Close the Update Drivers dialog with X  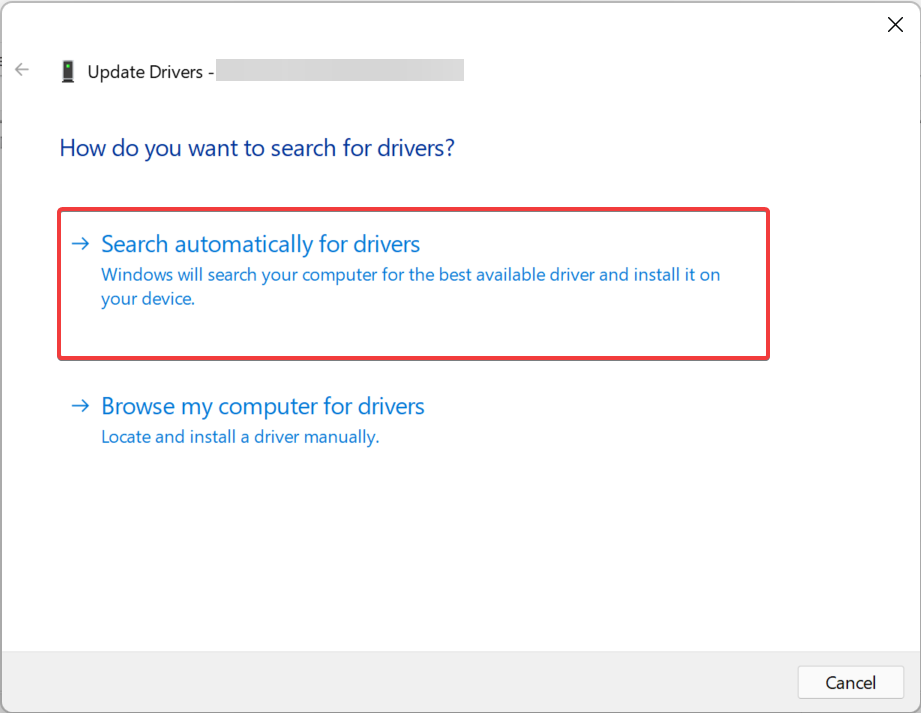(x=895, y=24)
